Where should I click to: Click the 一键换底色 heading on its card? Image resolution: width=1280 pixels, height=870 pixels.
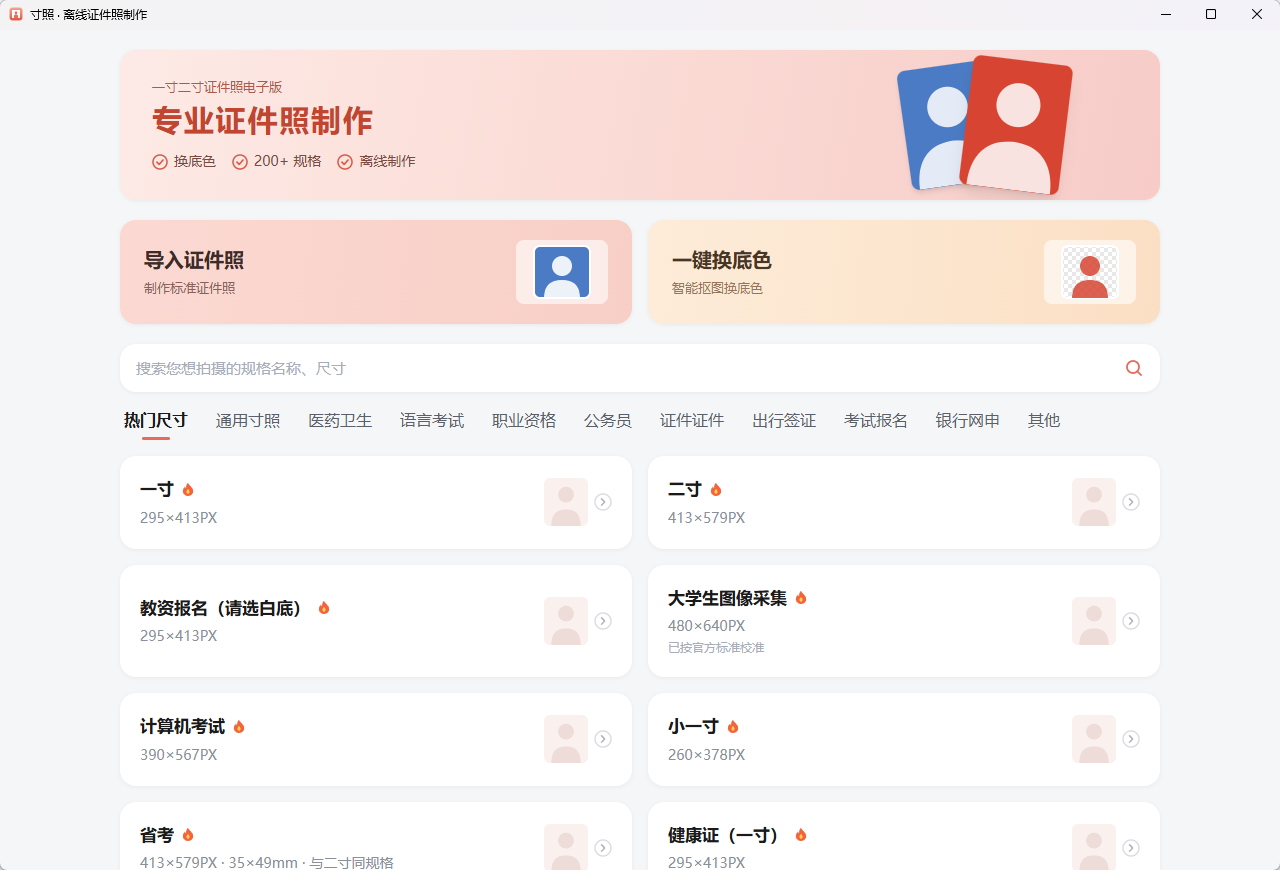[x=722, y=261]
